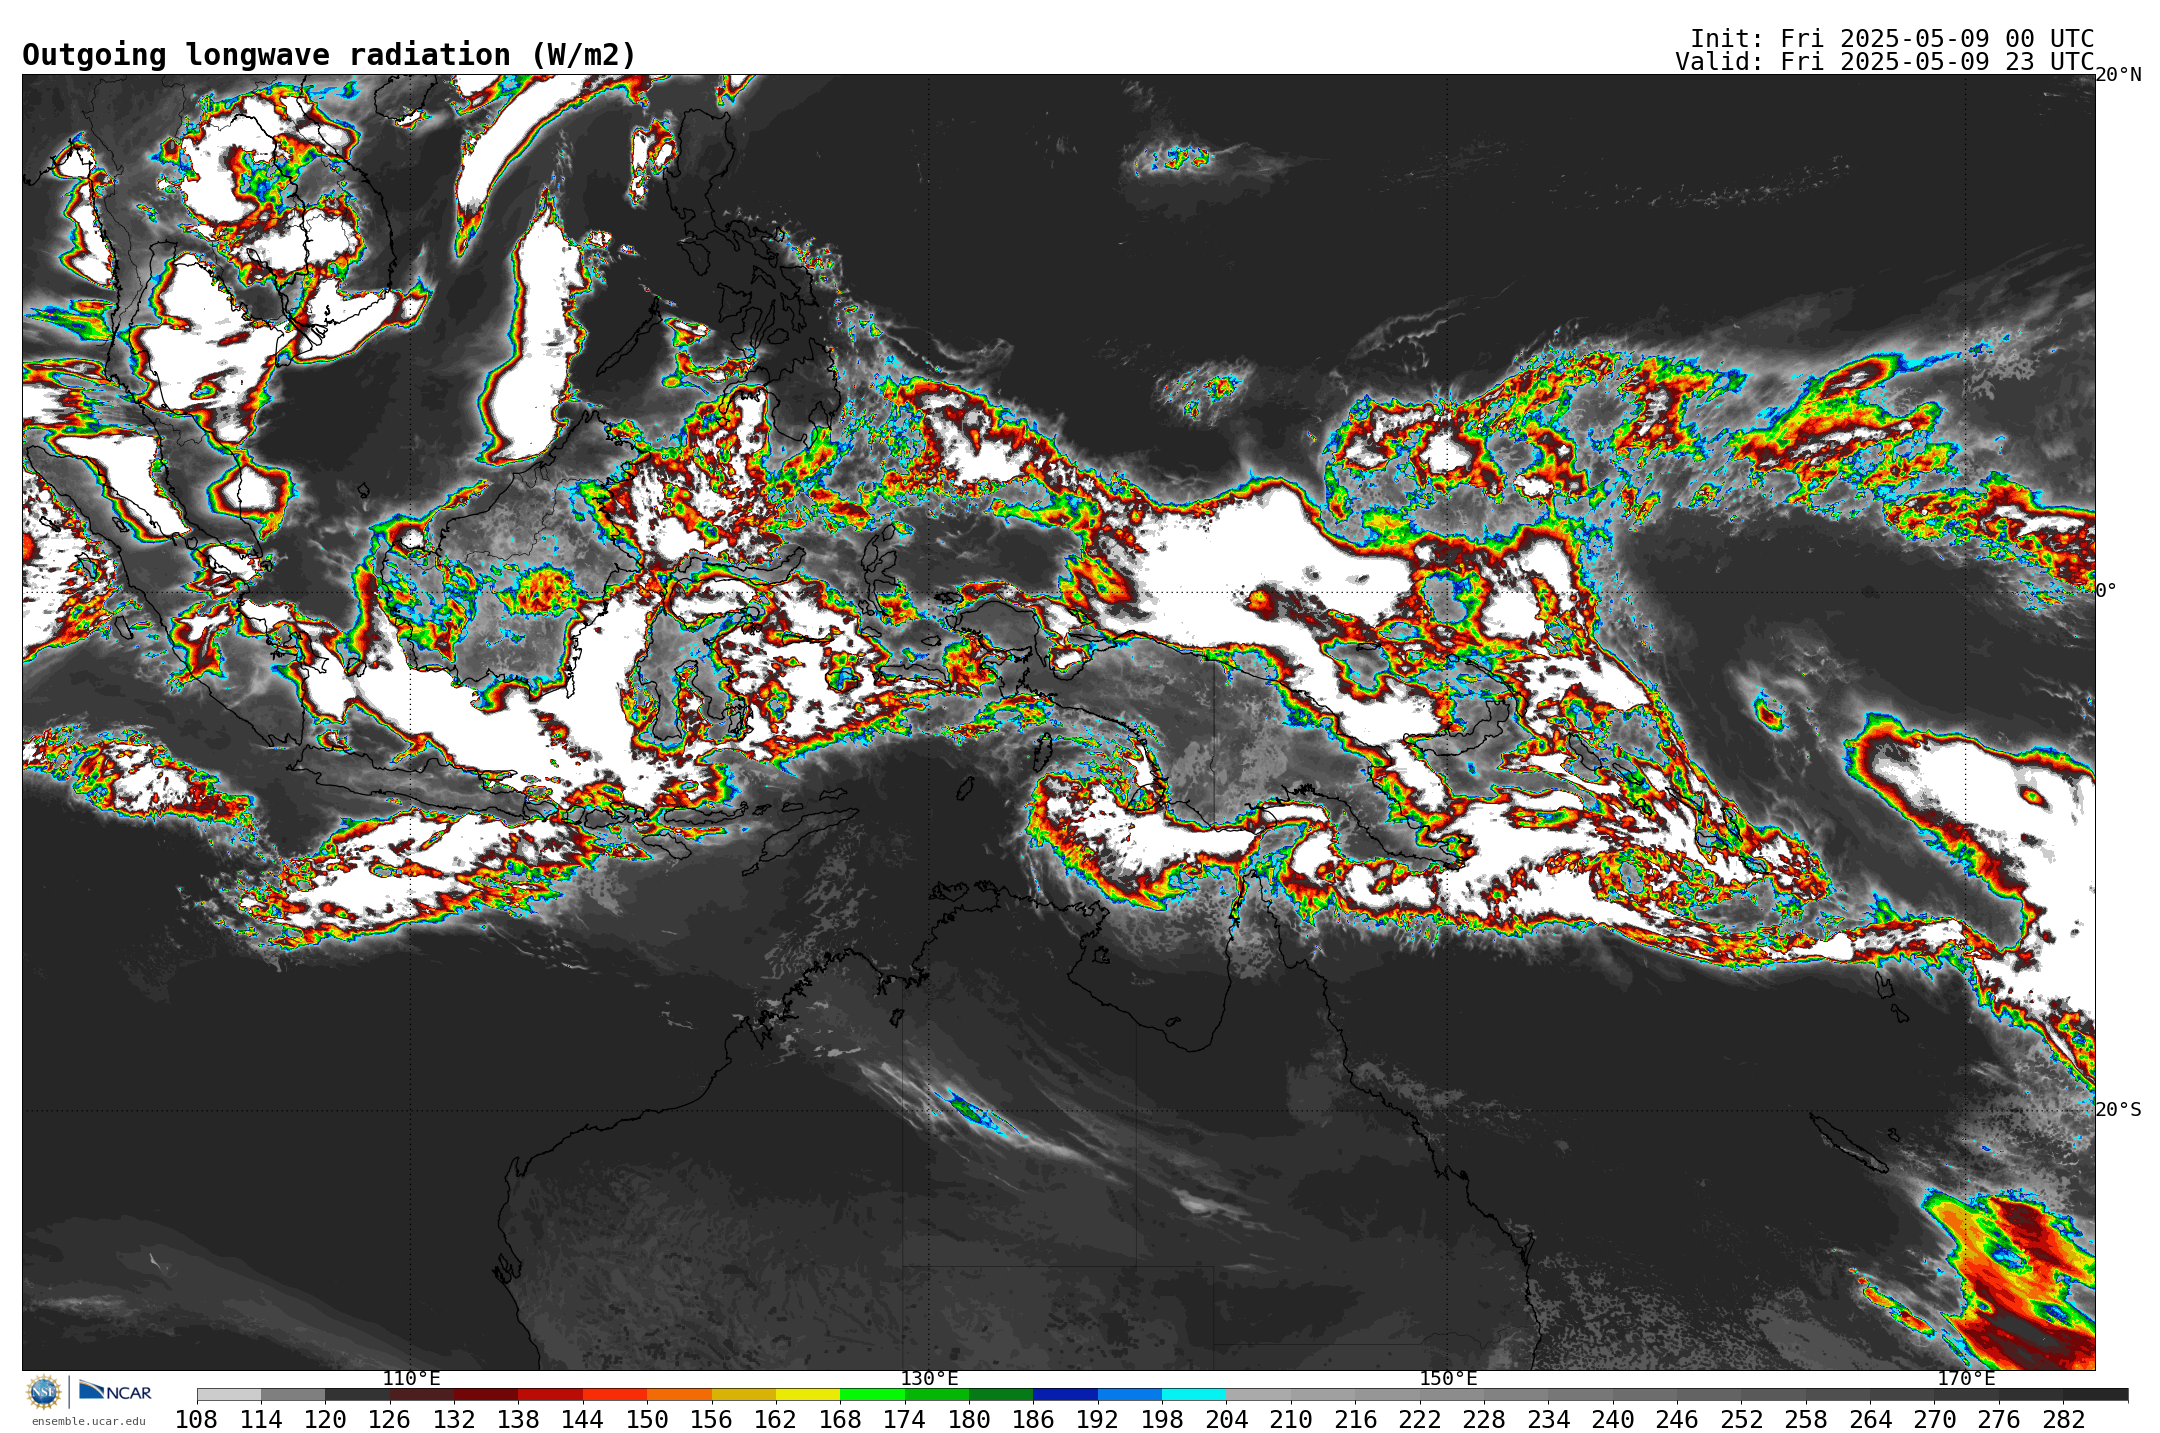This screenshot has height=1433, width=2160.
Task: Click the colorbar value label 108
Action: click(x=197, y=1420)
